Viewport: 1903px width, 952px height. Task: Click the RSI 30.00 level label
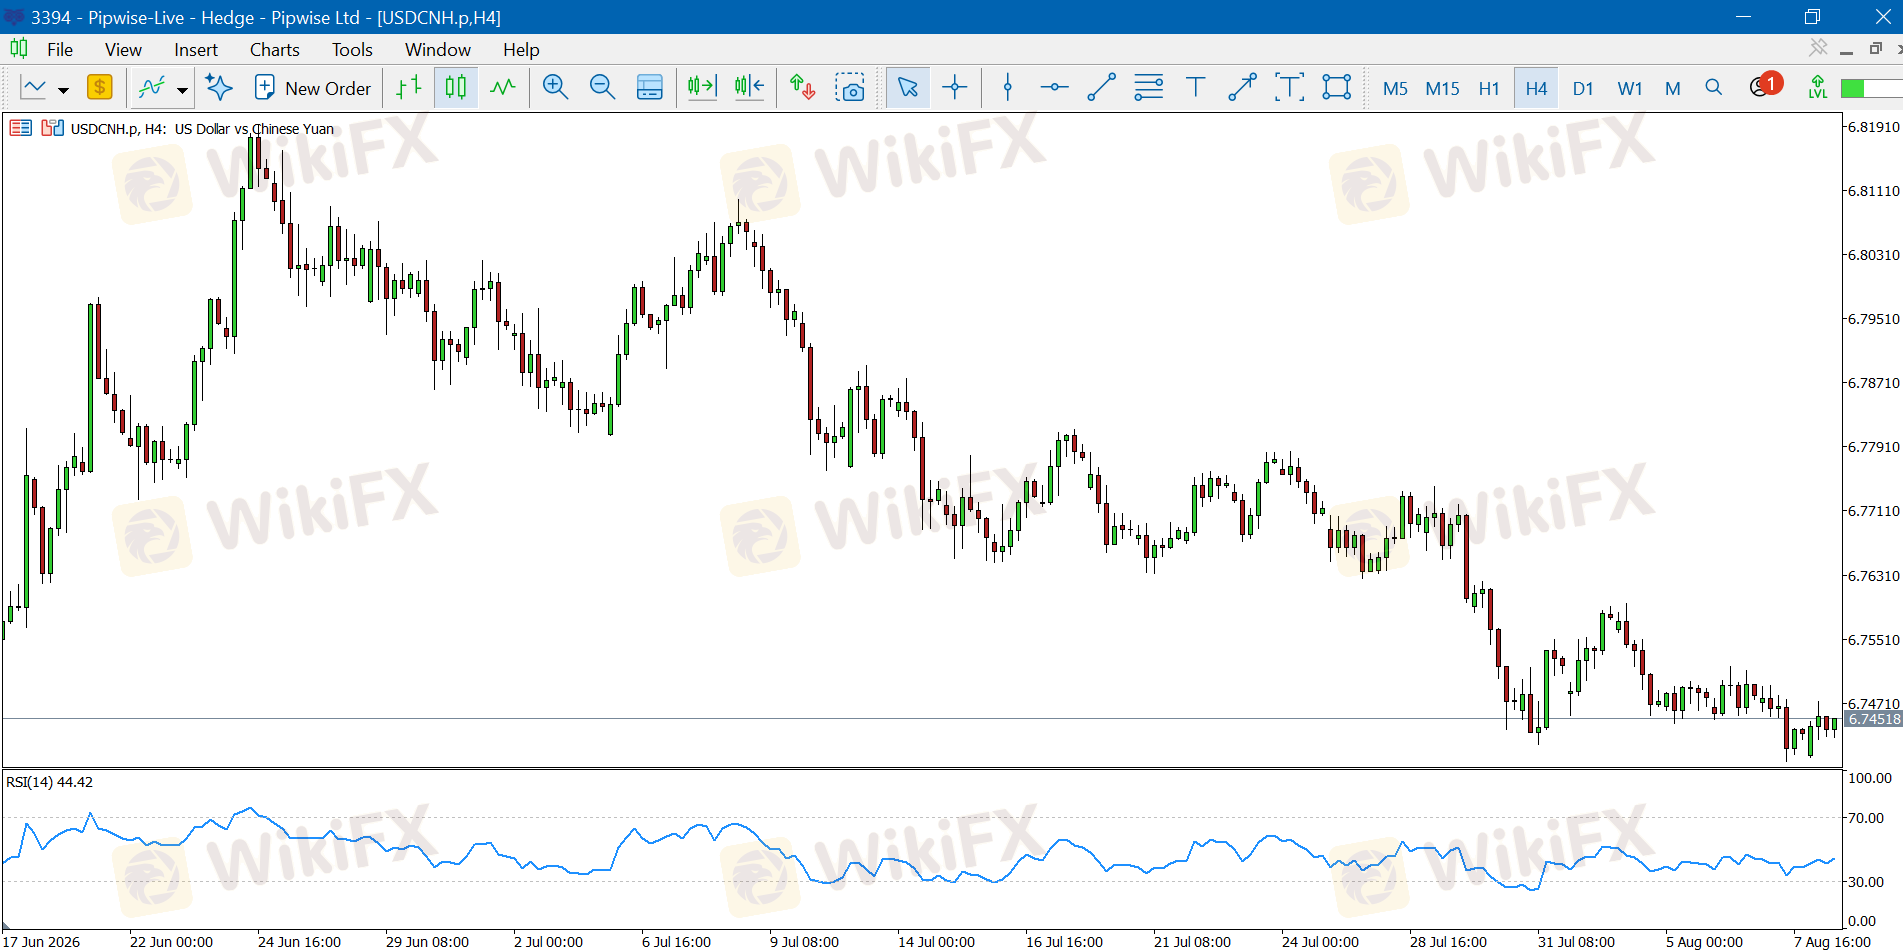pos(1866,882)
